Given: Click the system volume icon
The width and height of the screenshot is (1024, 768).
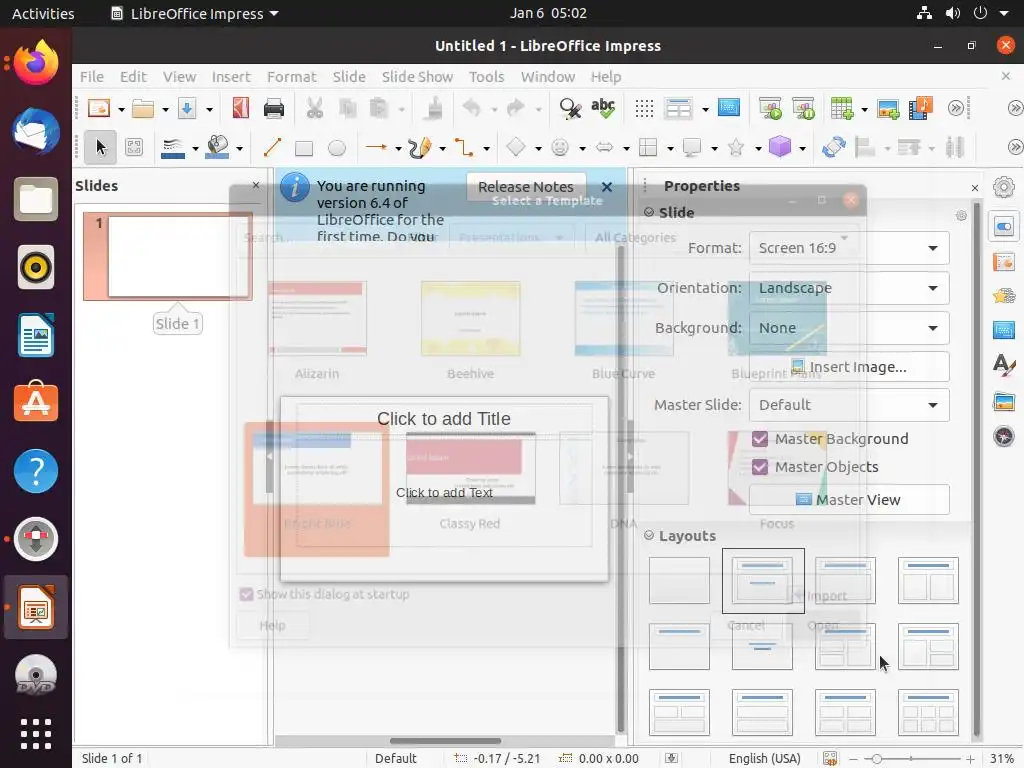Looking at the screenshot, I should (x=953, y=13).
